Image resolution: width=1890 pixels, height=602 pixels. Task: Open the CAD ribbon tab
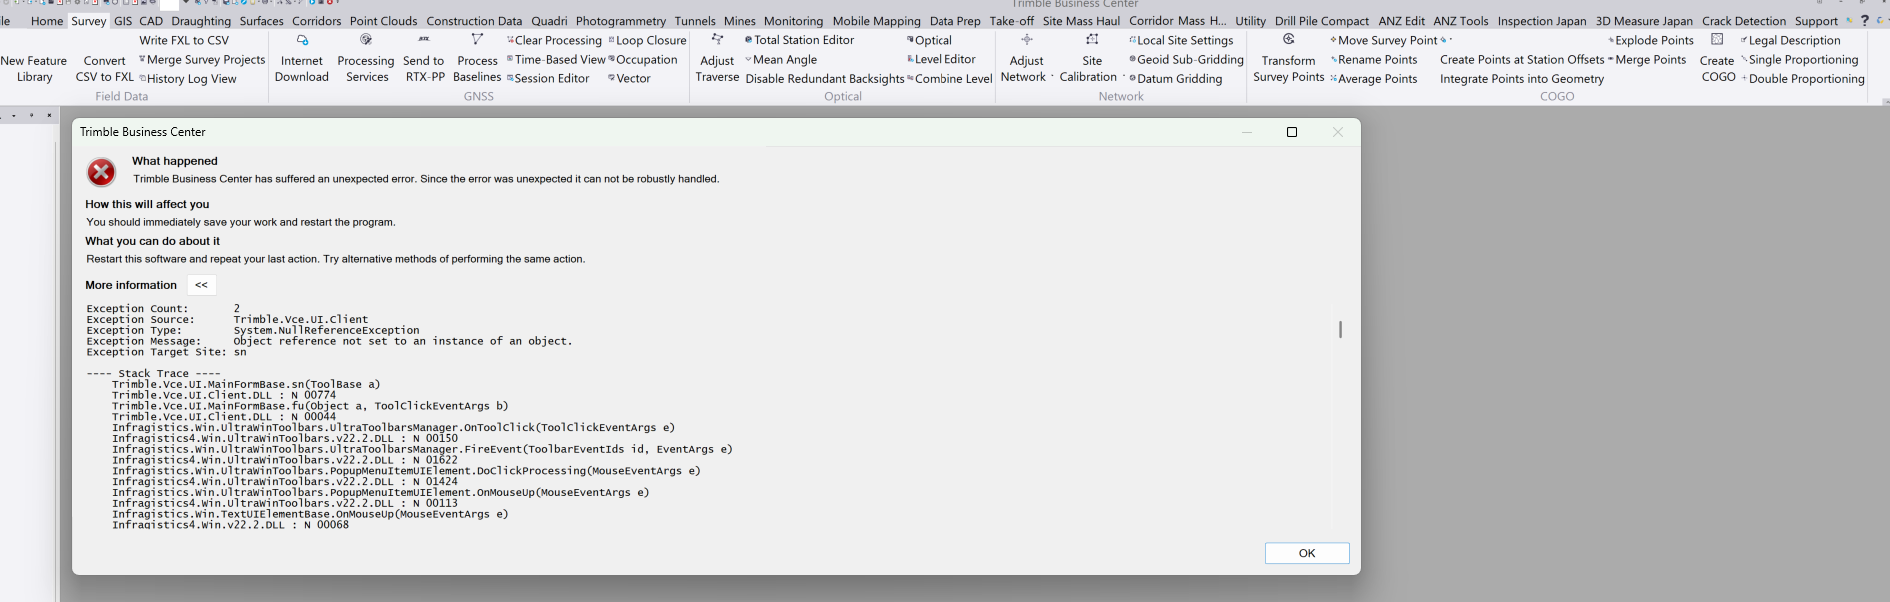[151, 21]
